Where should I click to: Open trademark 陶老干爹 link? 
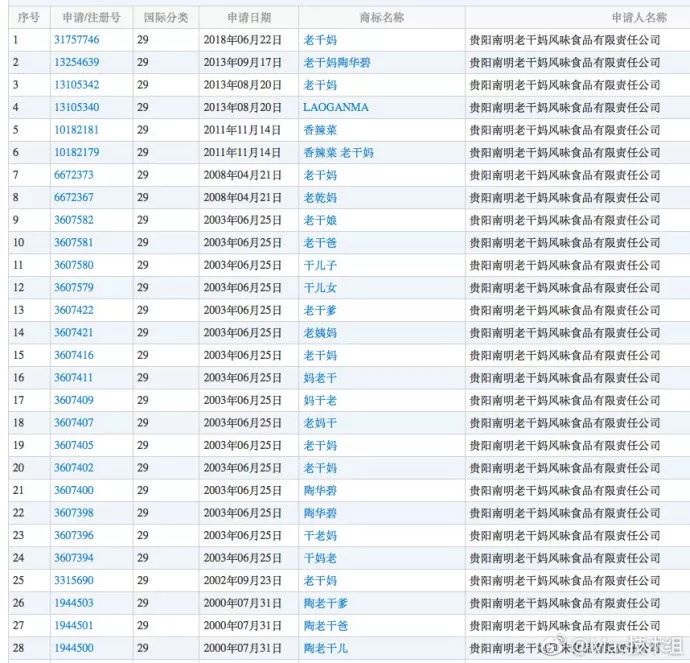click(326, 603)
